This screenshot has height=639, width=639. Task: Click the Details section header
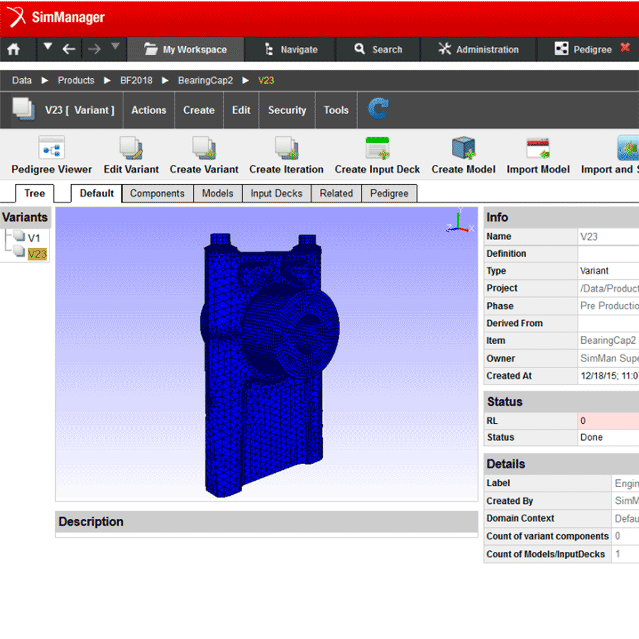(x=562, y=464)
